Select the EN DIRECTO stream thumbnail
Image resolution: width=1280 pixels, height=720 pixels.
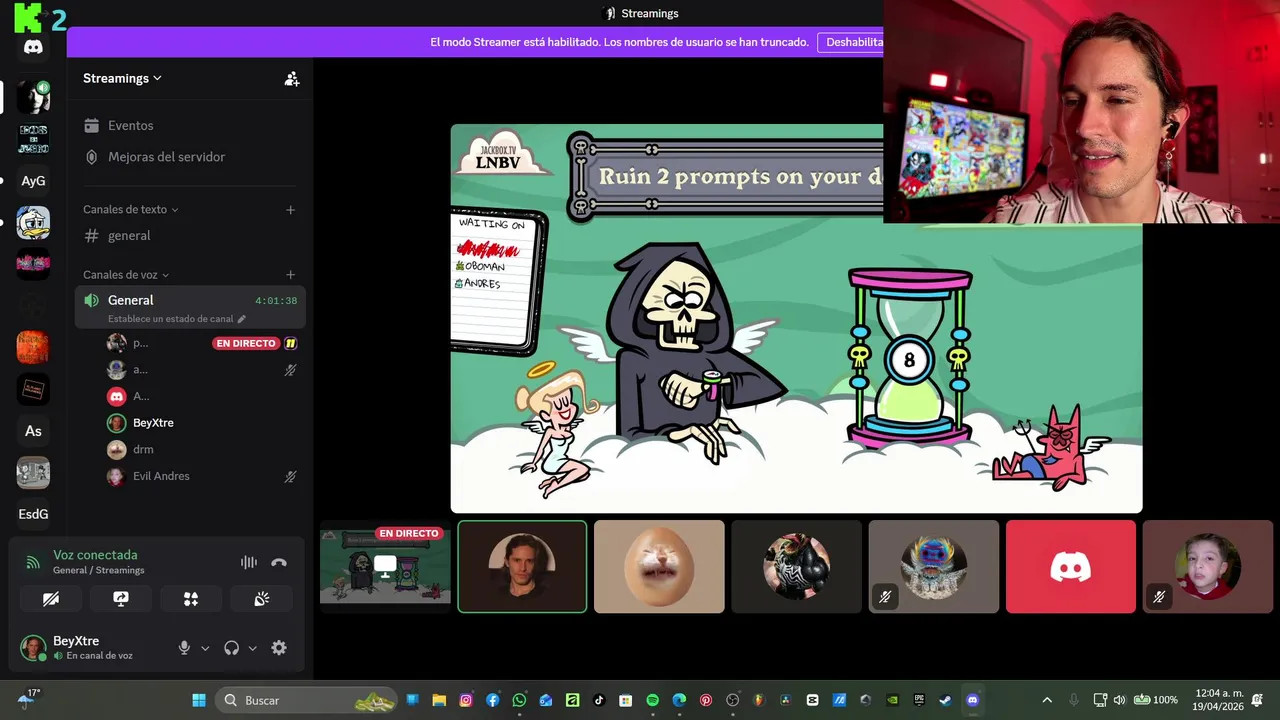pos(385,566)
